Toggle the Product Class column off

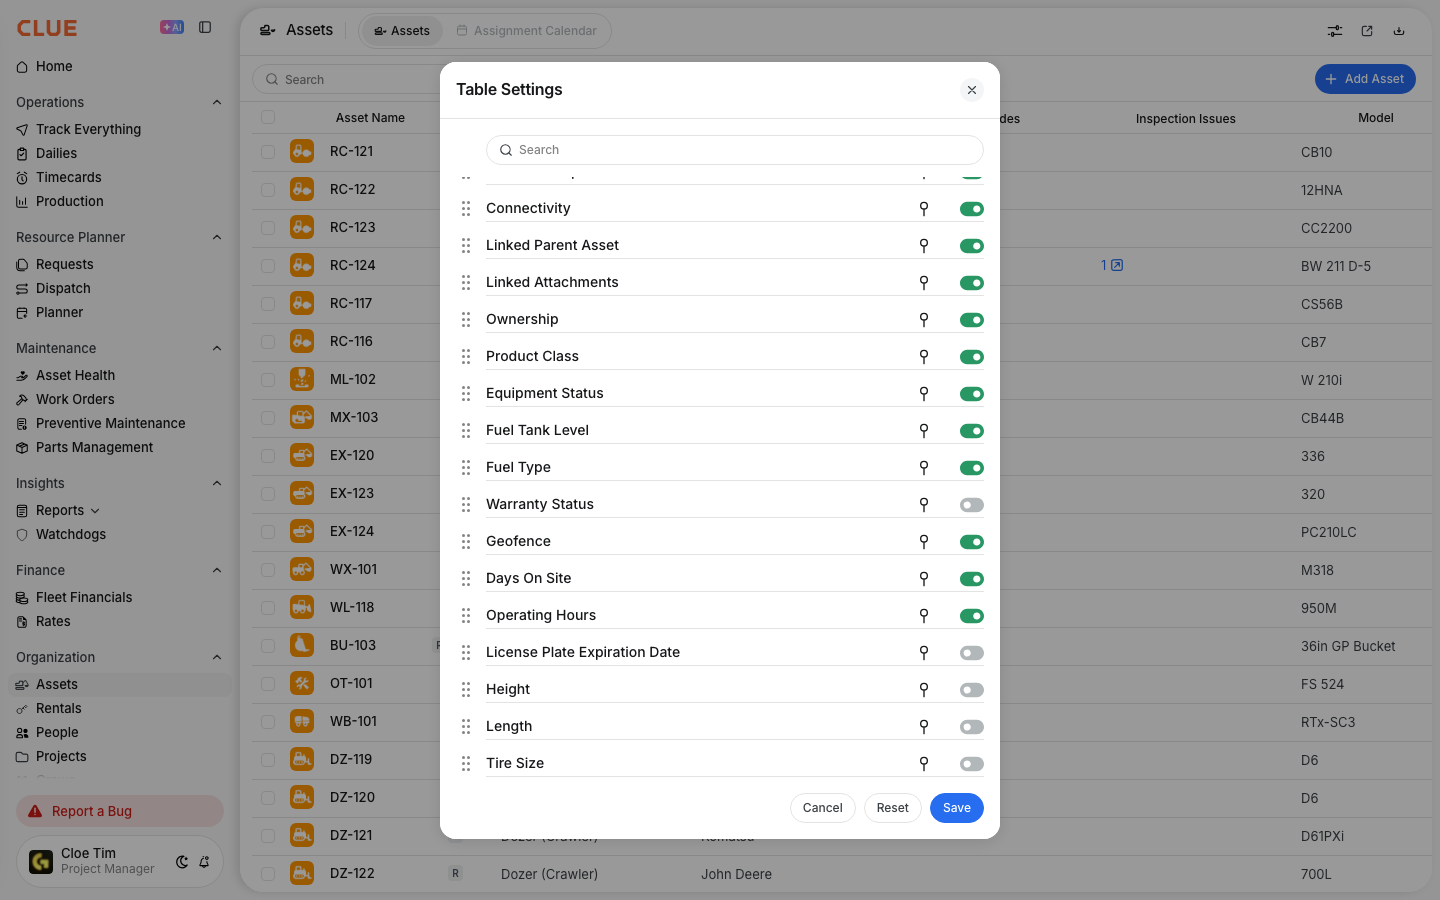click(972, 357)
